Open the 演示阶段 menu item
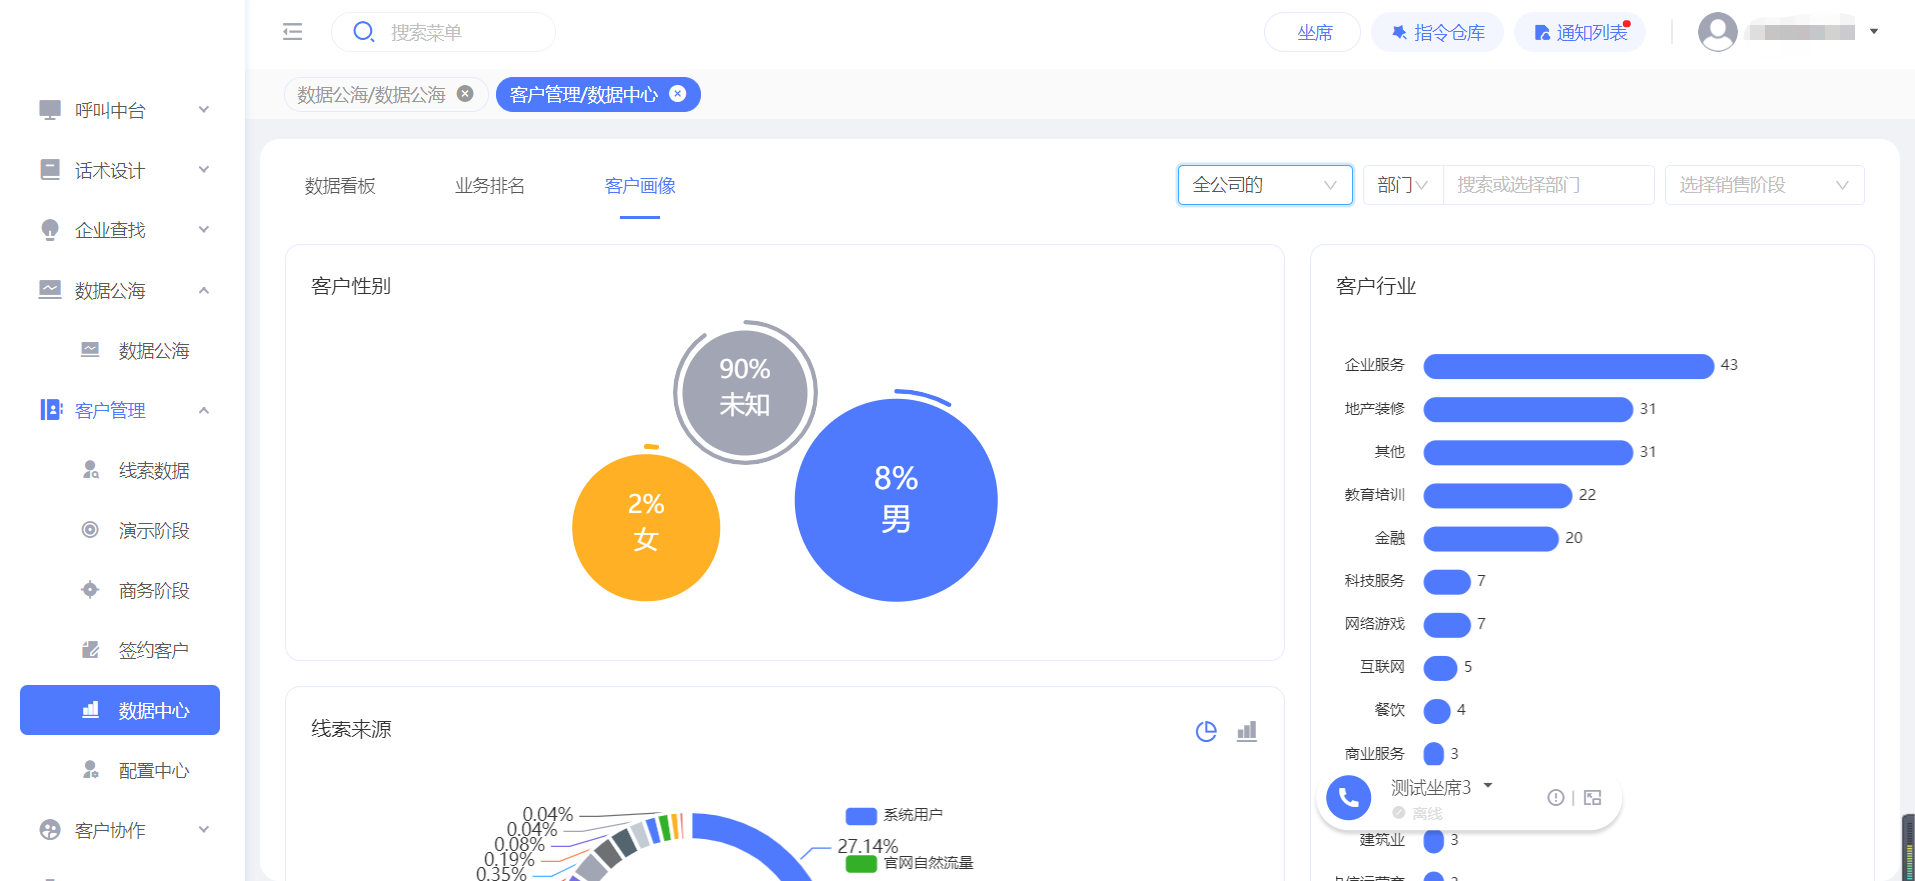Viewport: 1915px width, 881px height. [120, 530]
